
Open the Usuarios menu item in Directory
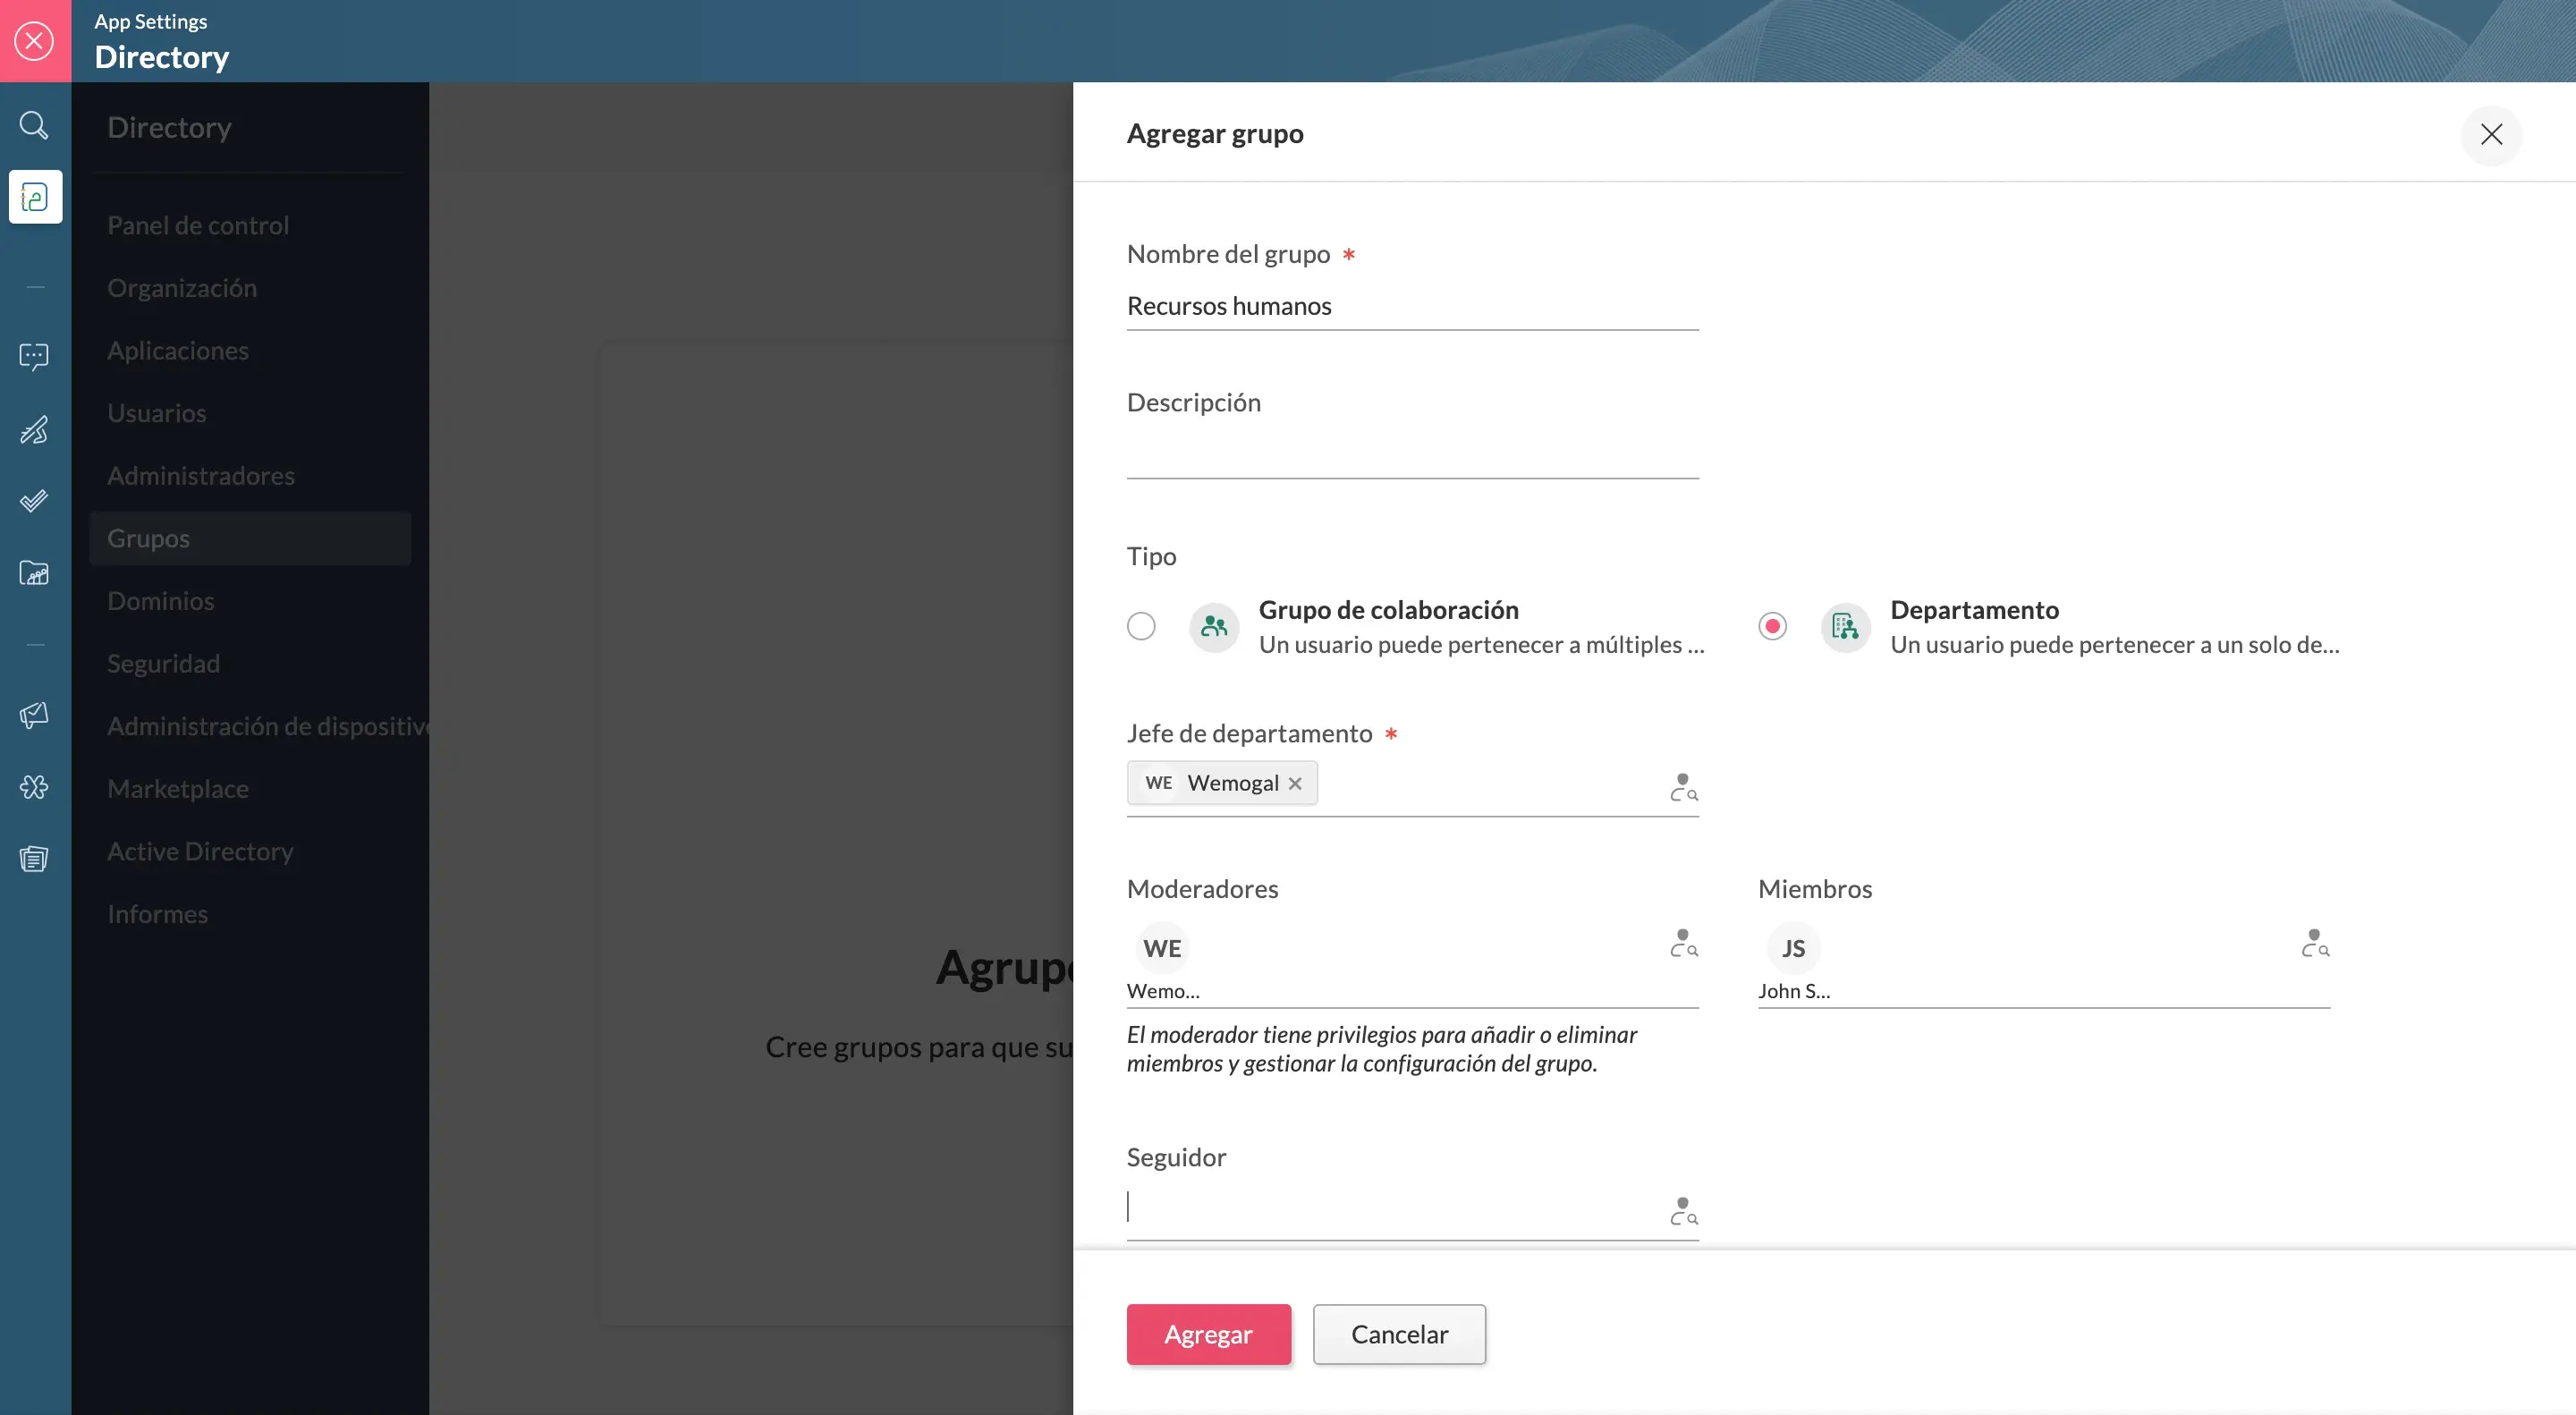coord(155,413)
